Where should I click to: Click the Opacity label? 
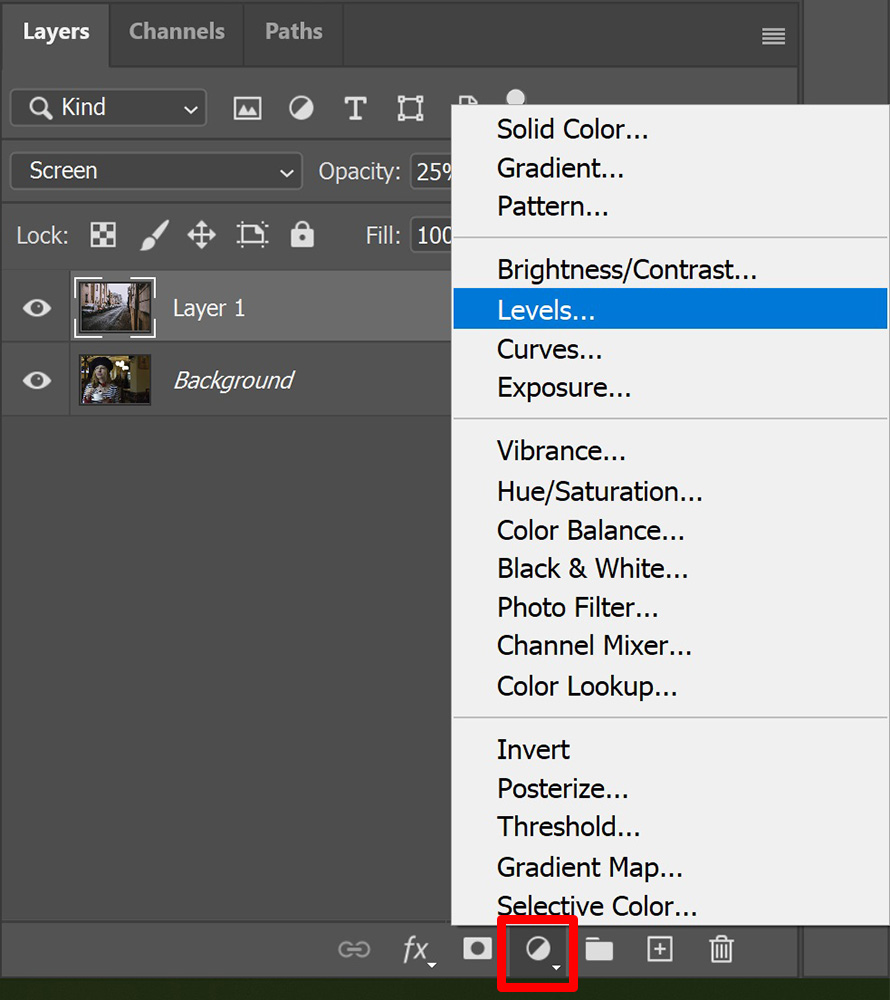pos(360,172)
